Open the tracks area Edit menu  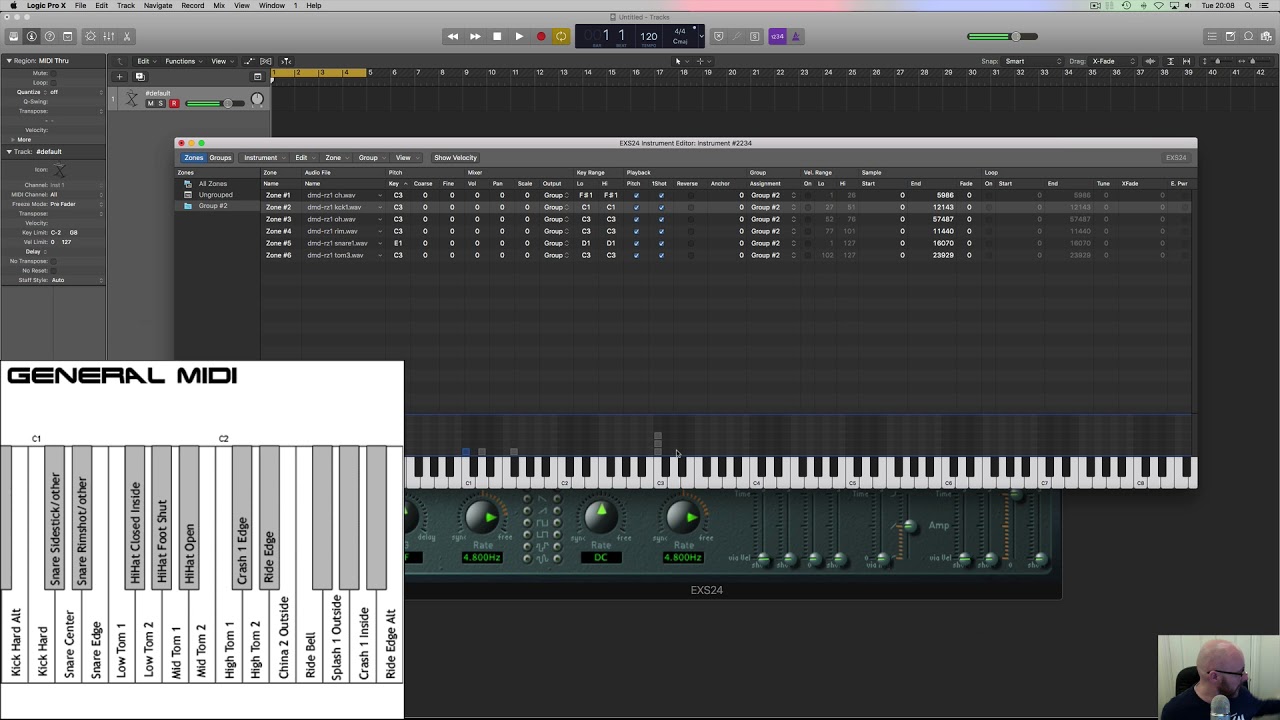146,61
